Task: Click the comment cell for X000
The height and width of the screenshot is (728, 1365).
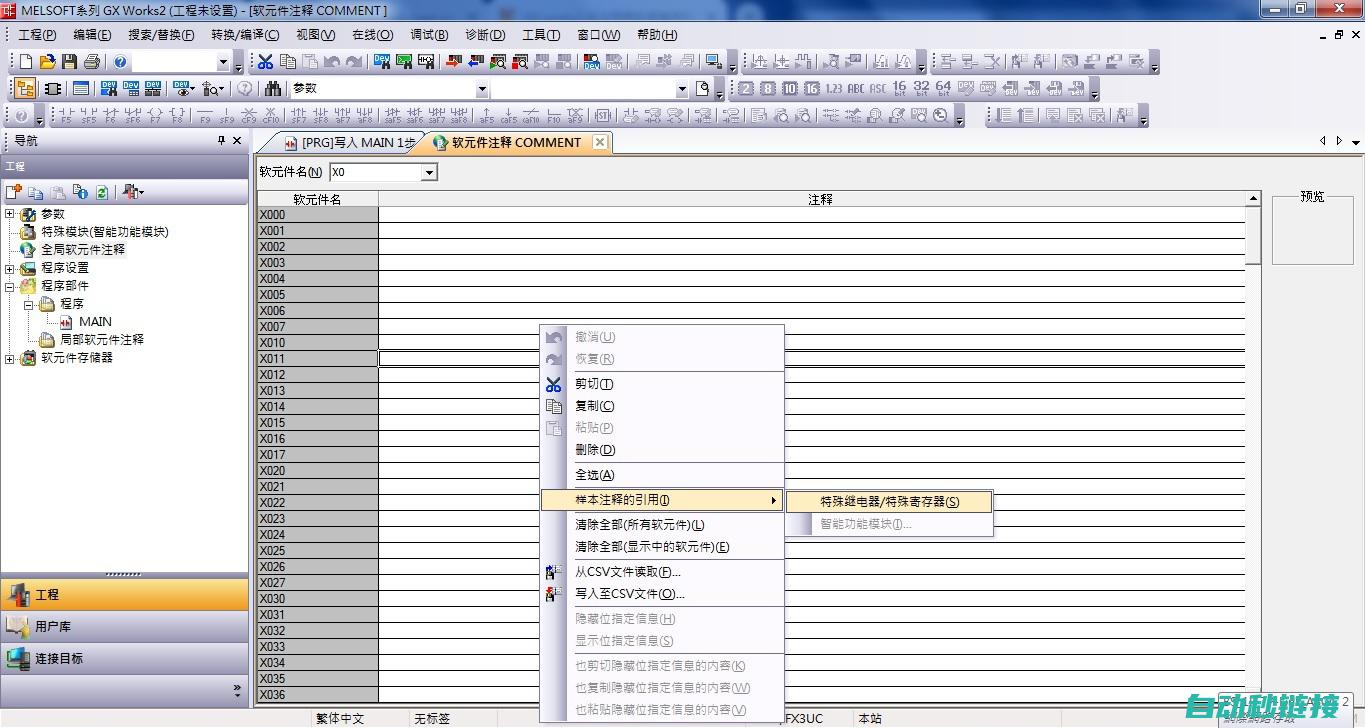Action: (x=811, y=215)
